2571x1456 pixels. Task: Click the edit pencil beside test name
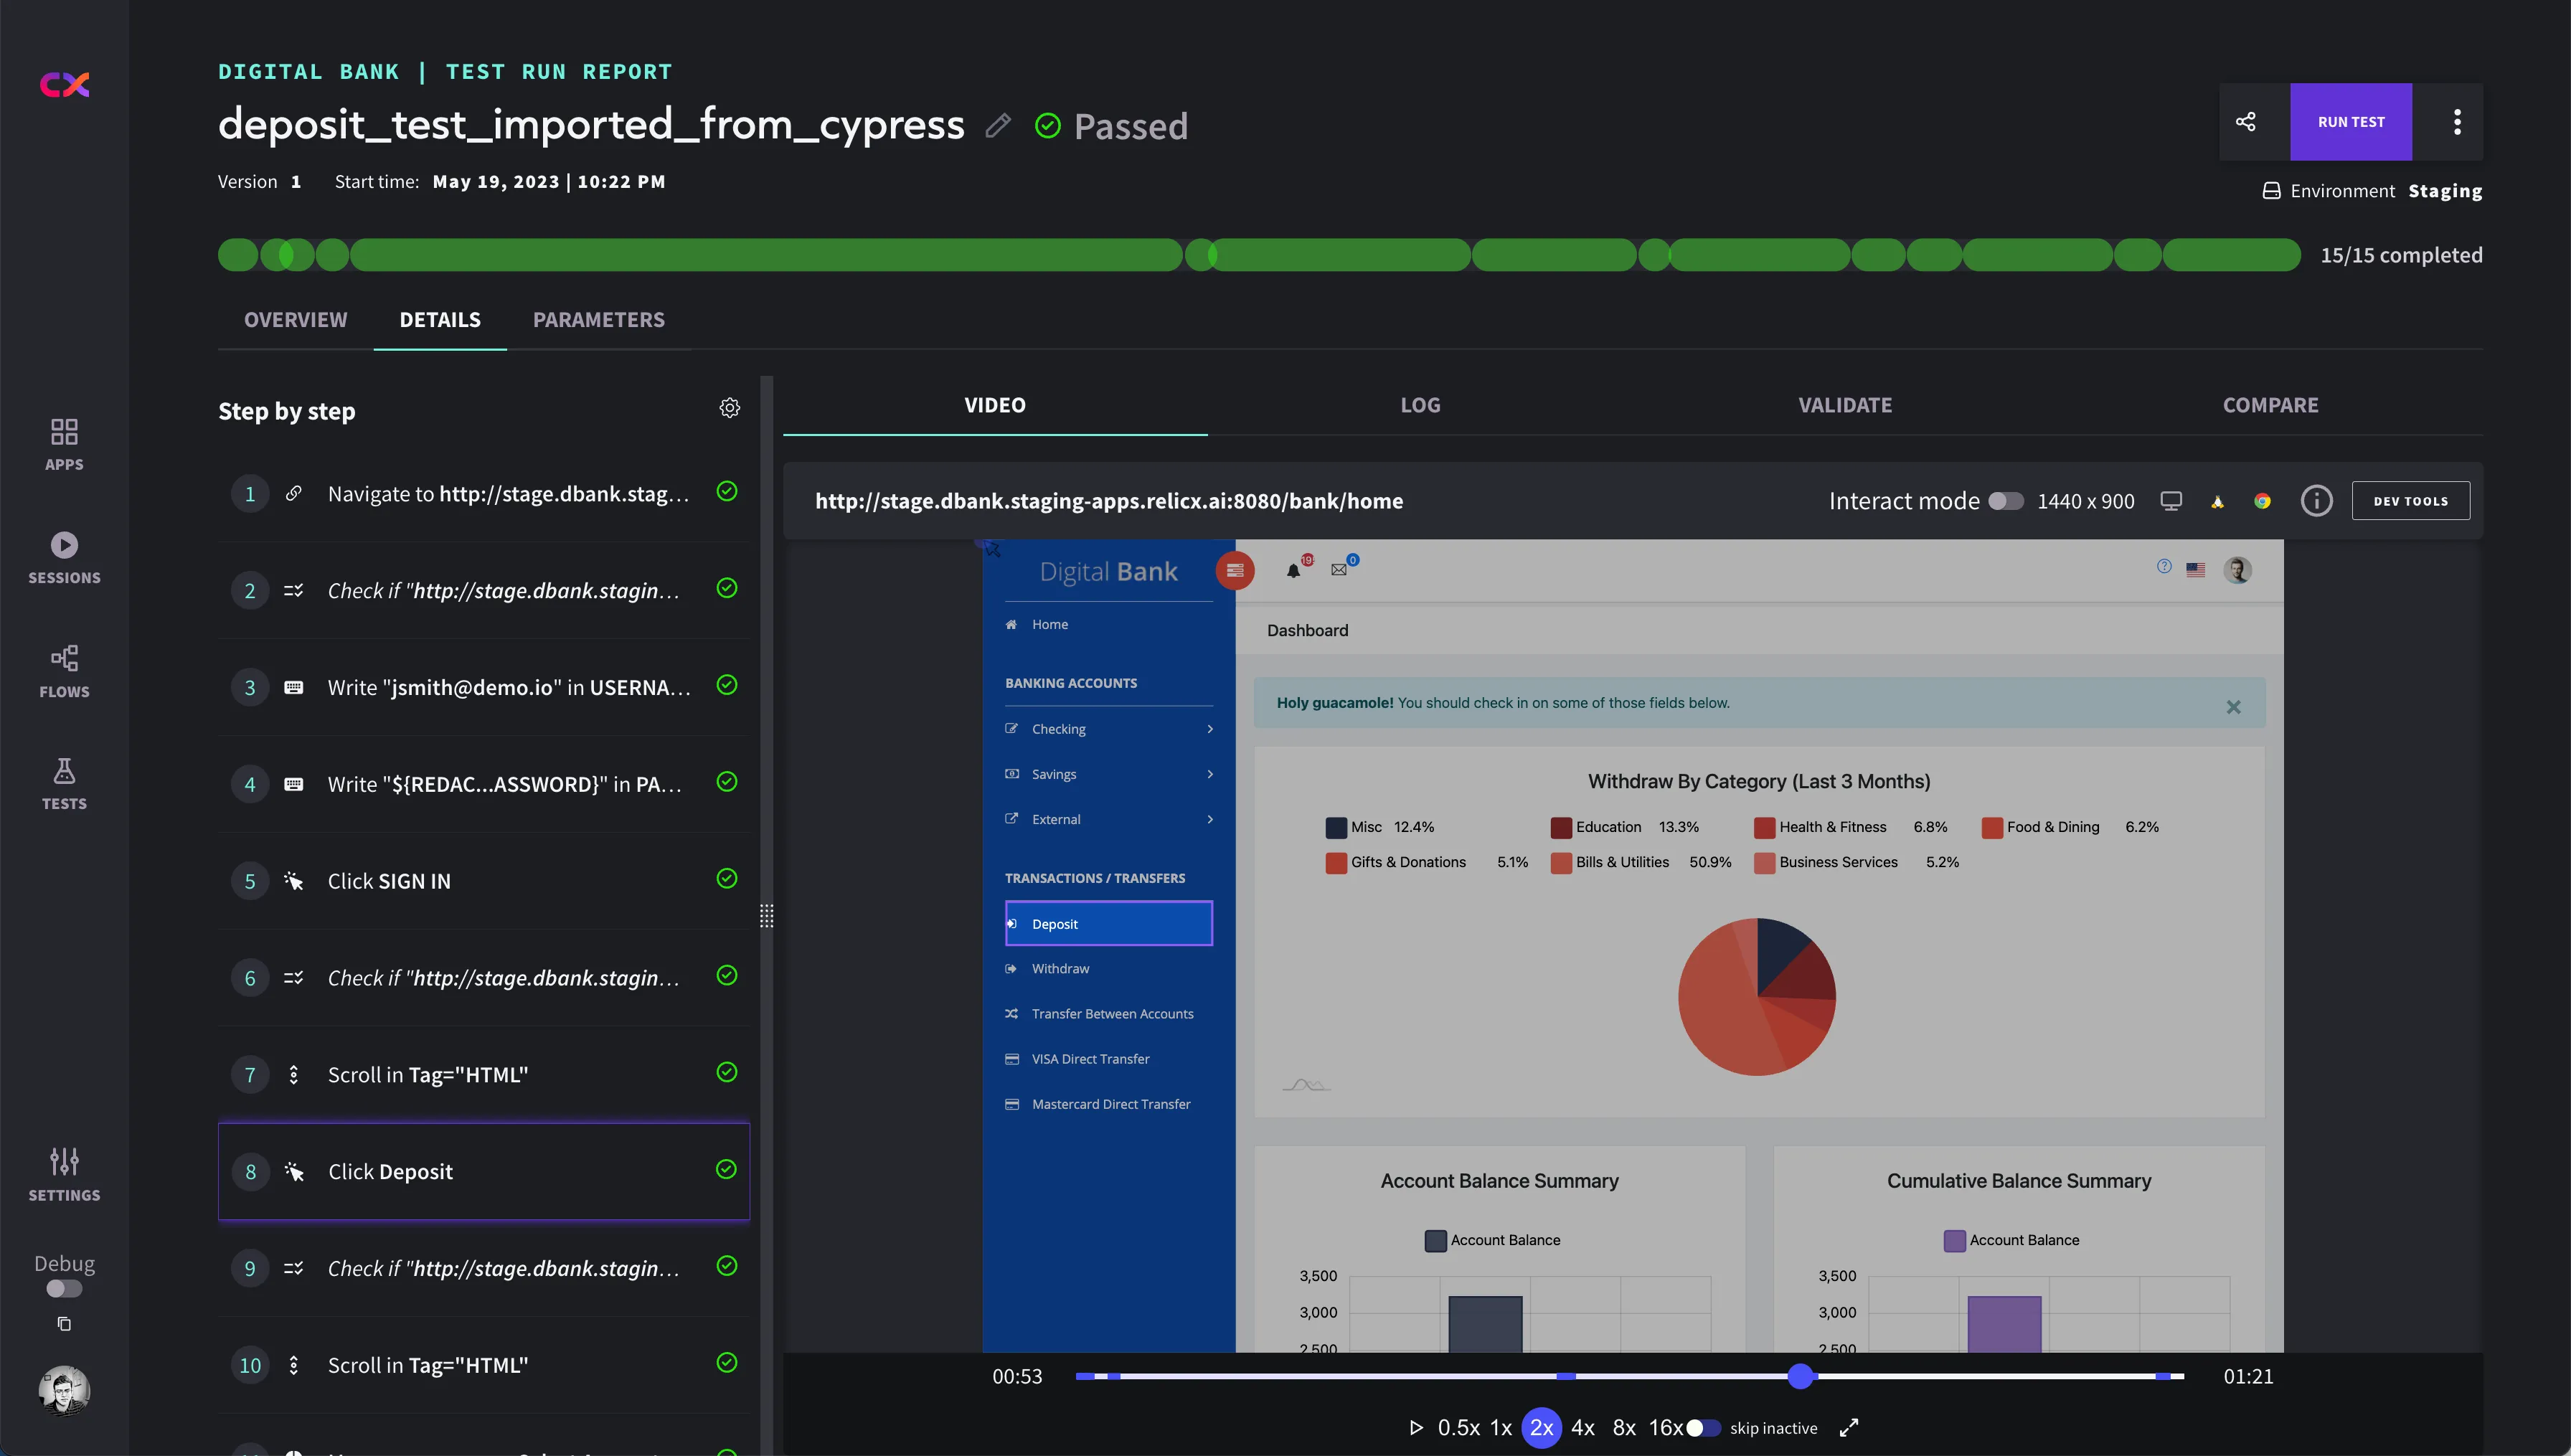pos(997,126)
